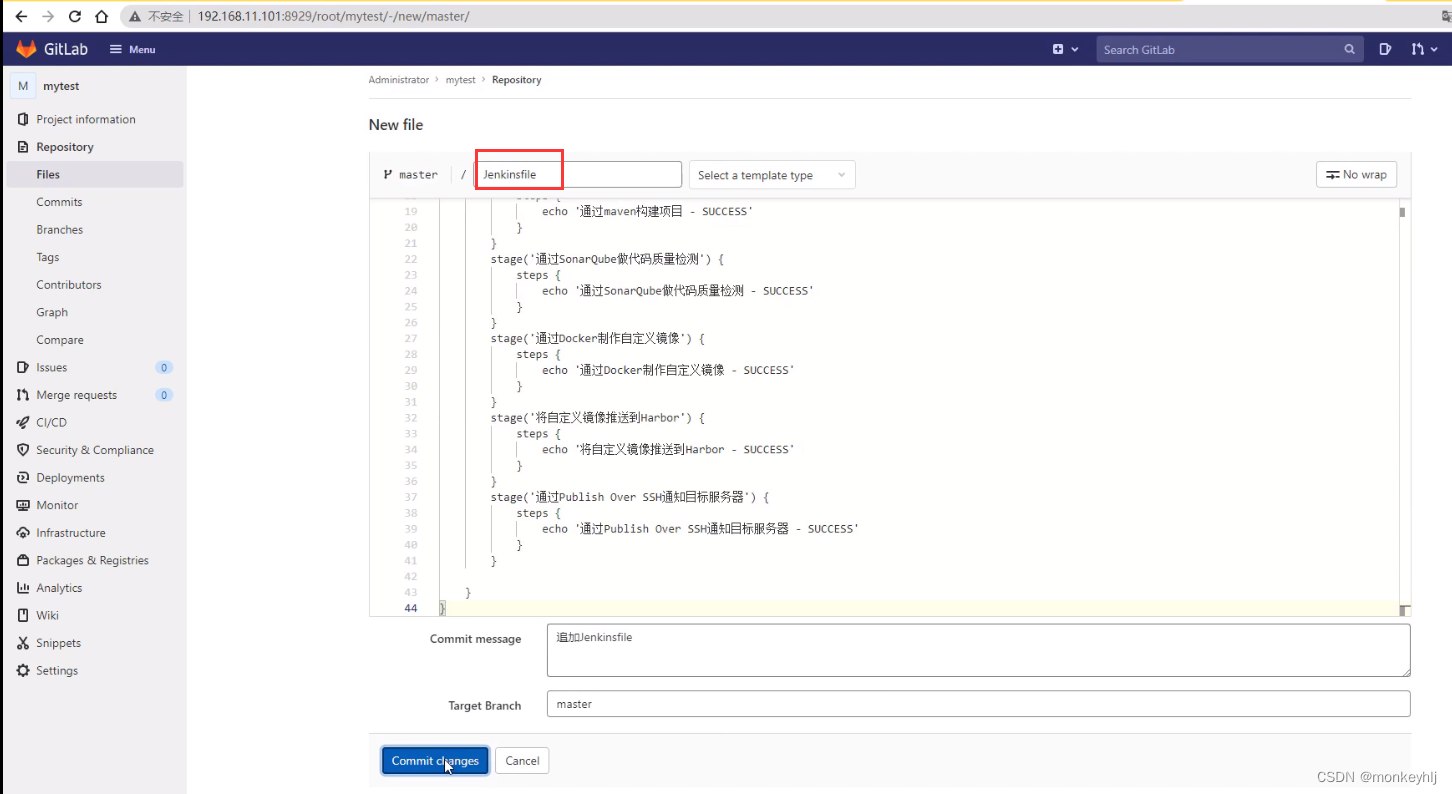Open Select a template type dropdown
Image resolution: width=1452 pixels, height=794 pixels.
click(772, 175)
